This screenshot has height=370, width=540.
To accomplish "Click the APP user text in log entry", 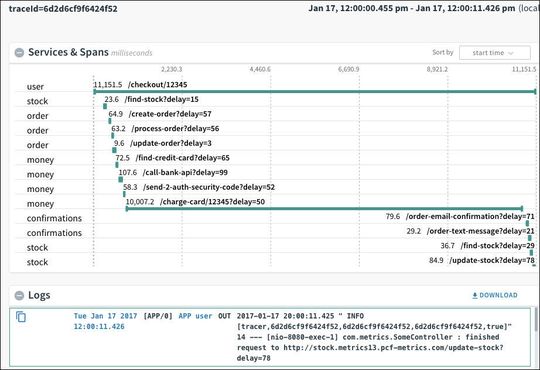I will [x=195, y=316].
